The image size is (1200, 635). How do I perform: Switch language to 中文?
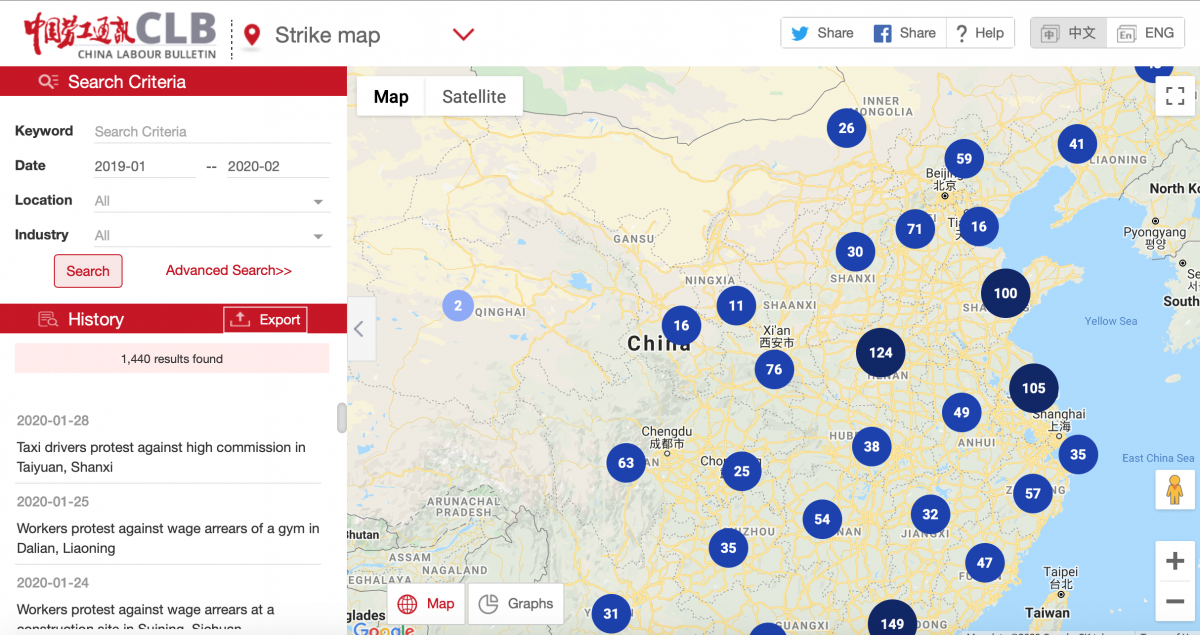point(1069,33)
